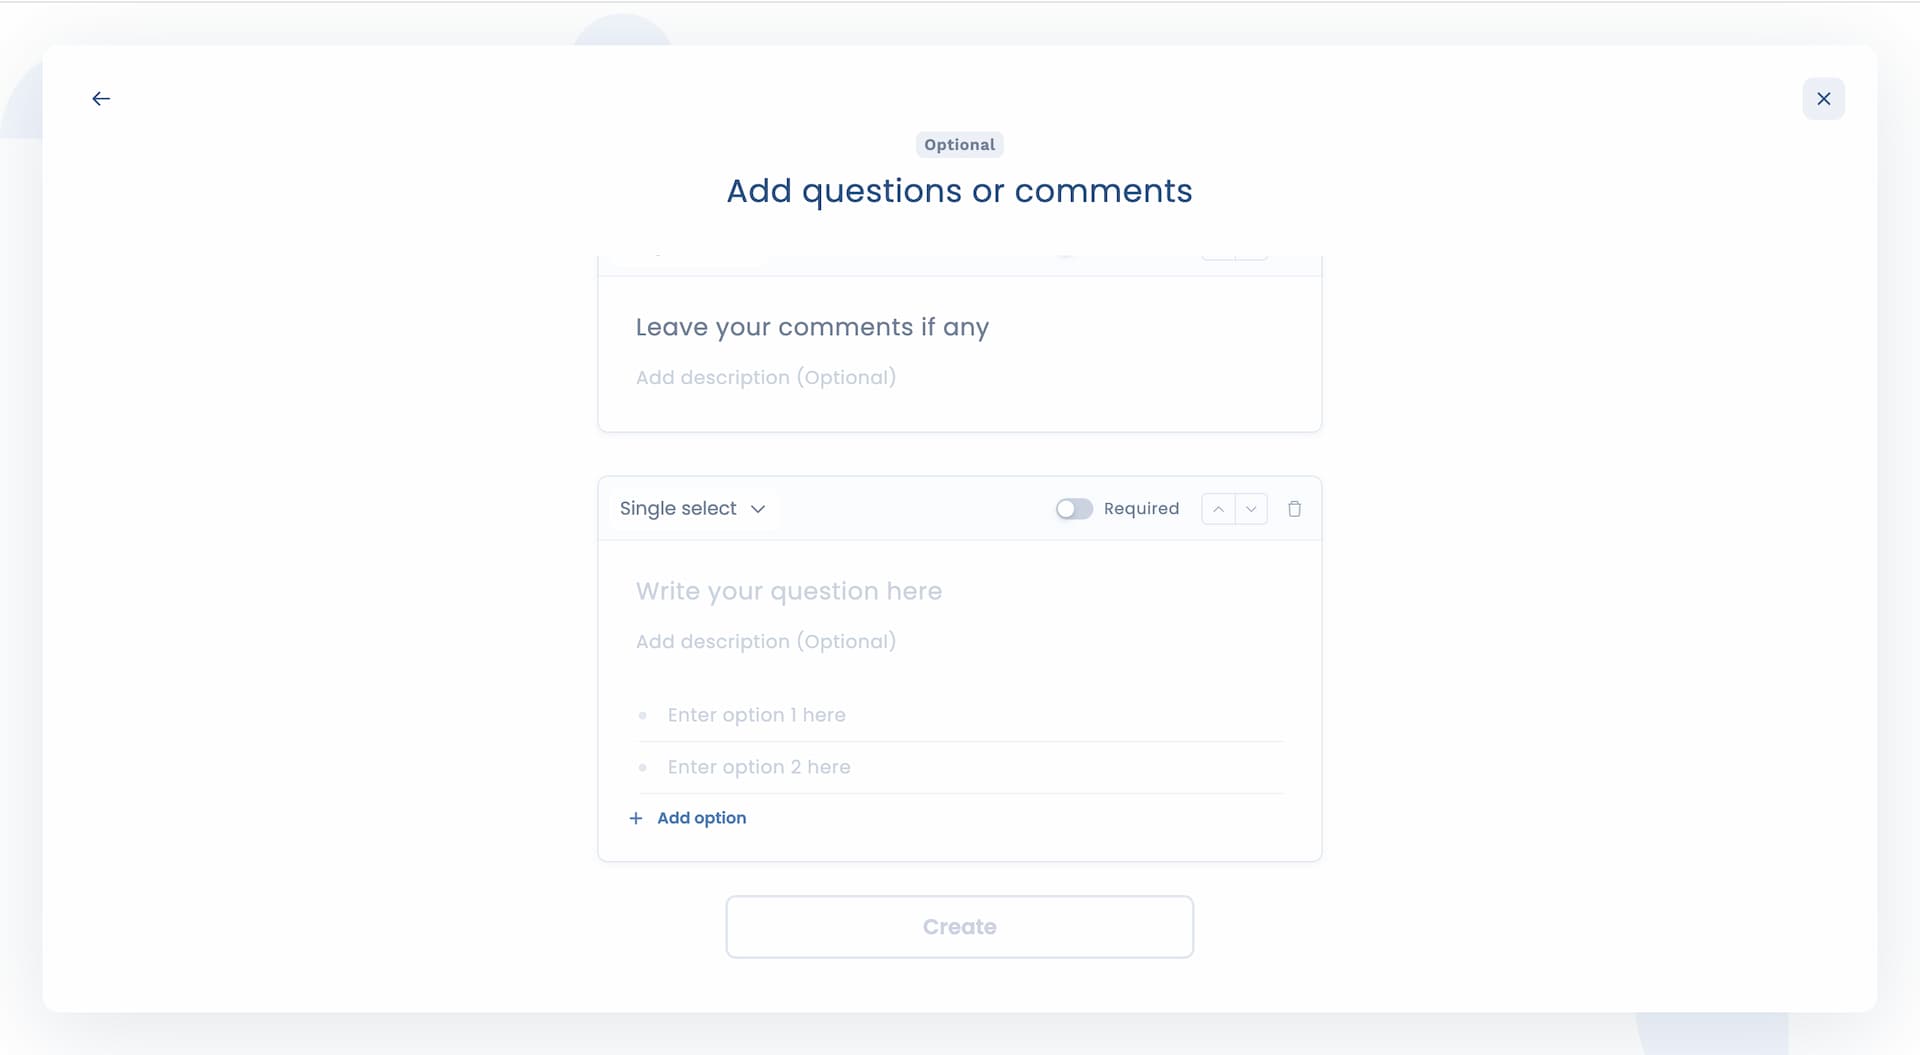
Task: Click Add option to insert a new choice
Action: coord(700,817)
